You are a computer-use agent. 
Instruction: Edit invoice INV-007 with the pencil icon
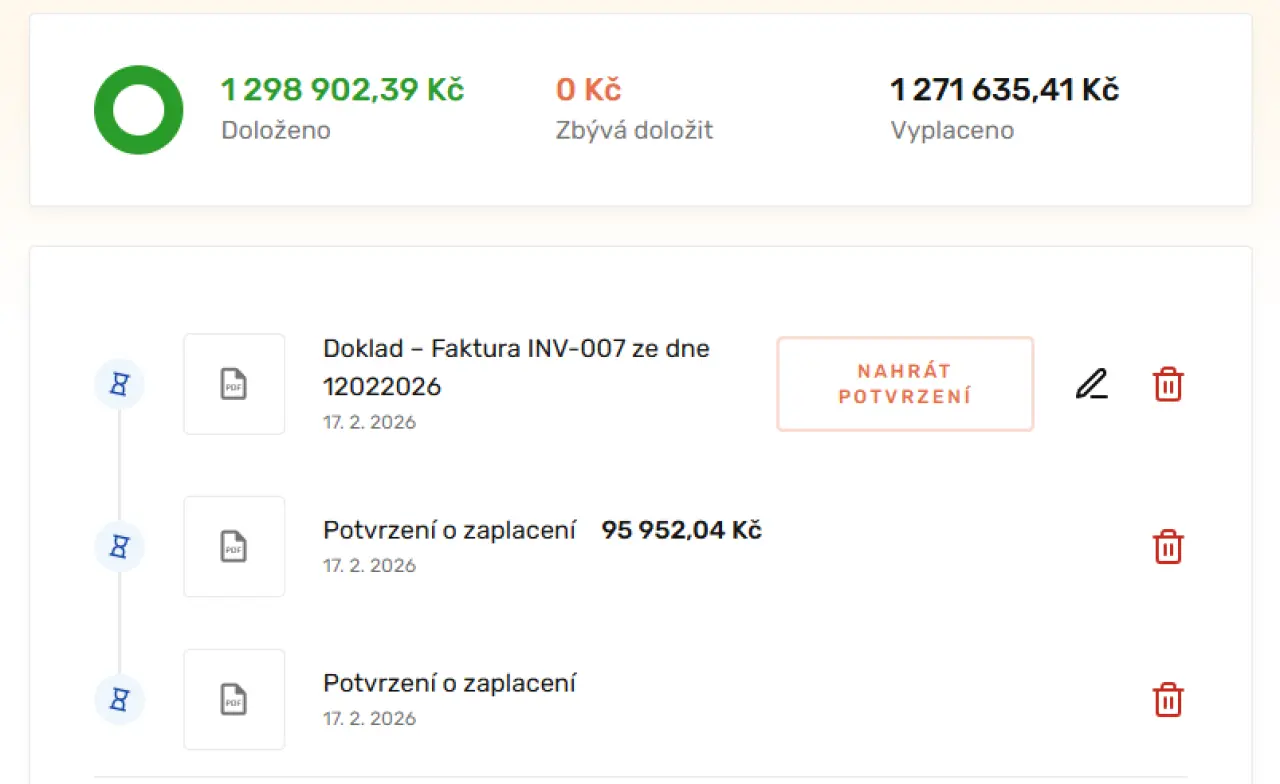tap(1092, 384)
